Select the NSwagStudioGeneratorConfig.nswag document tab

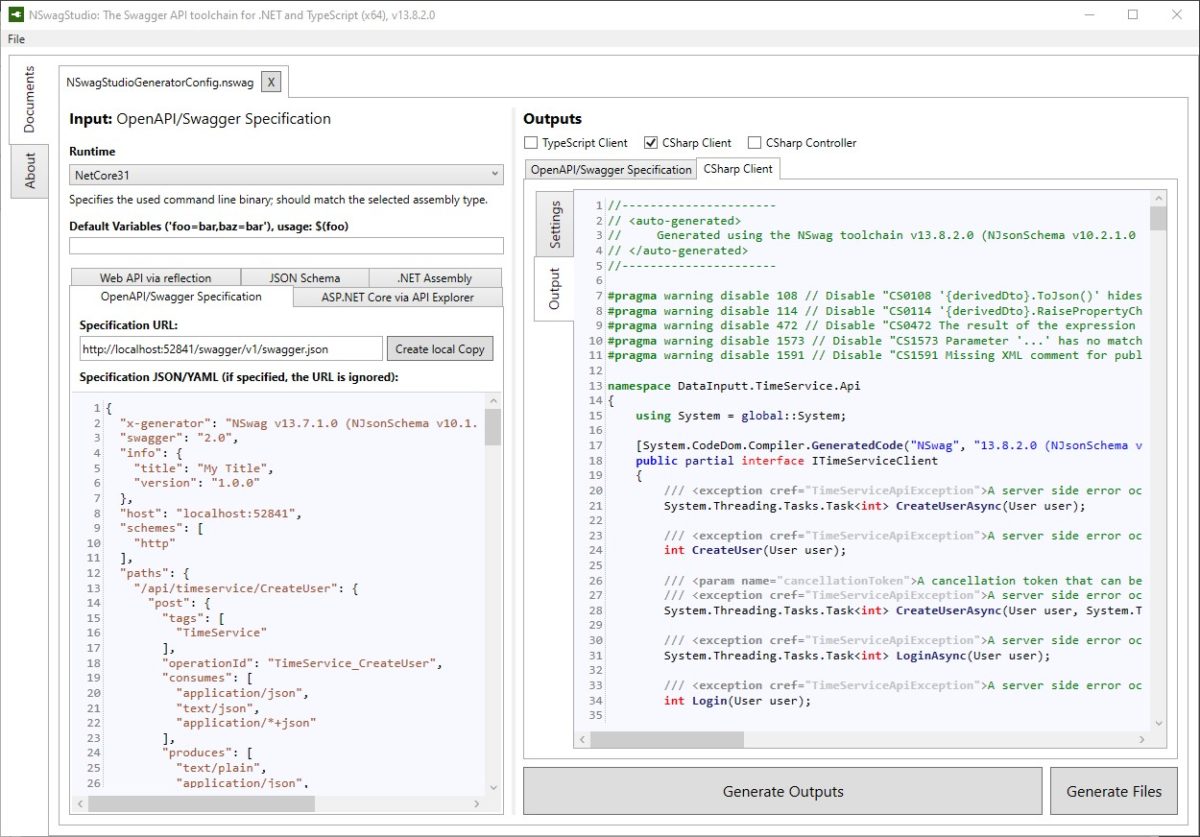(160, 83)
